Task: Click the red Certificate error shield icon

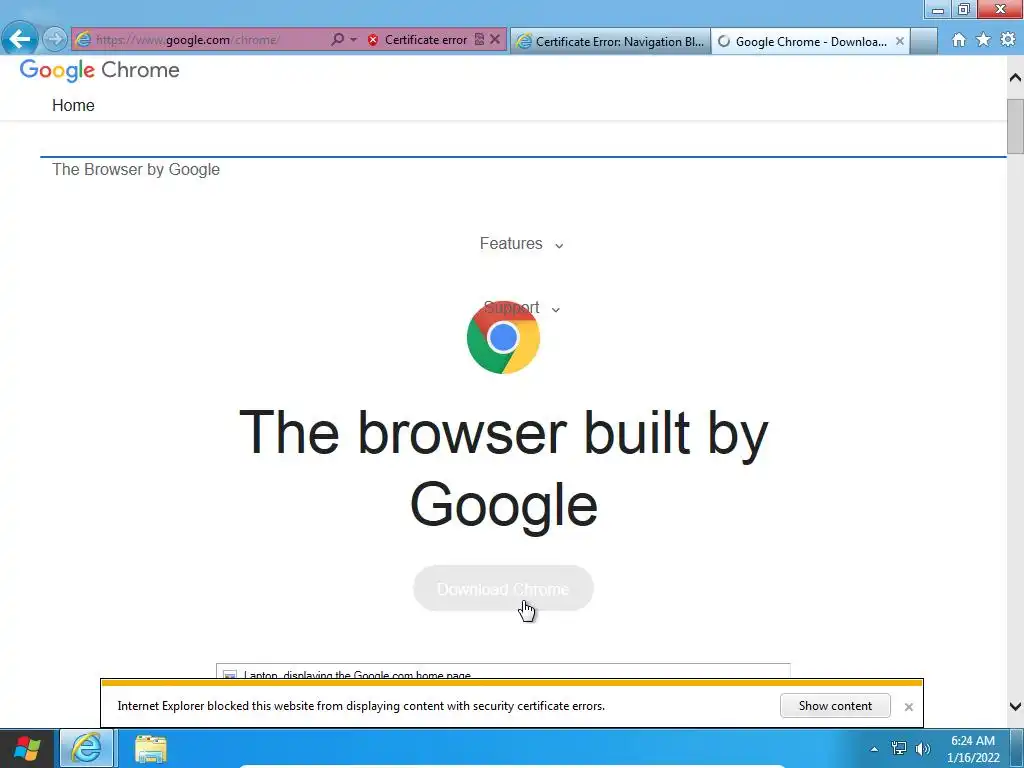Action: coord(373,40)
